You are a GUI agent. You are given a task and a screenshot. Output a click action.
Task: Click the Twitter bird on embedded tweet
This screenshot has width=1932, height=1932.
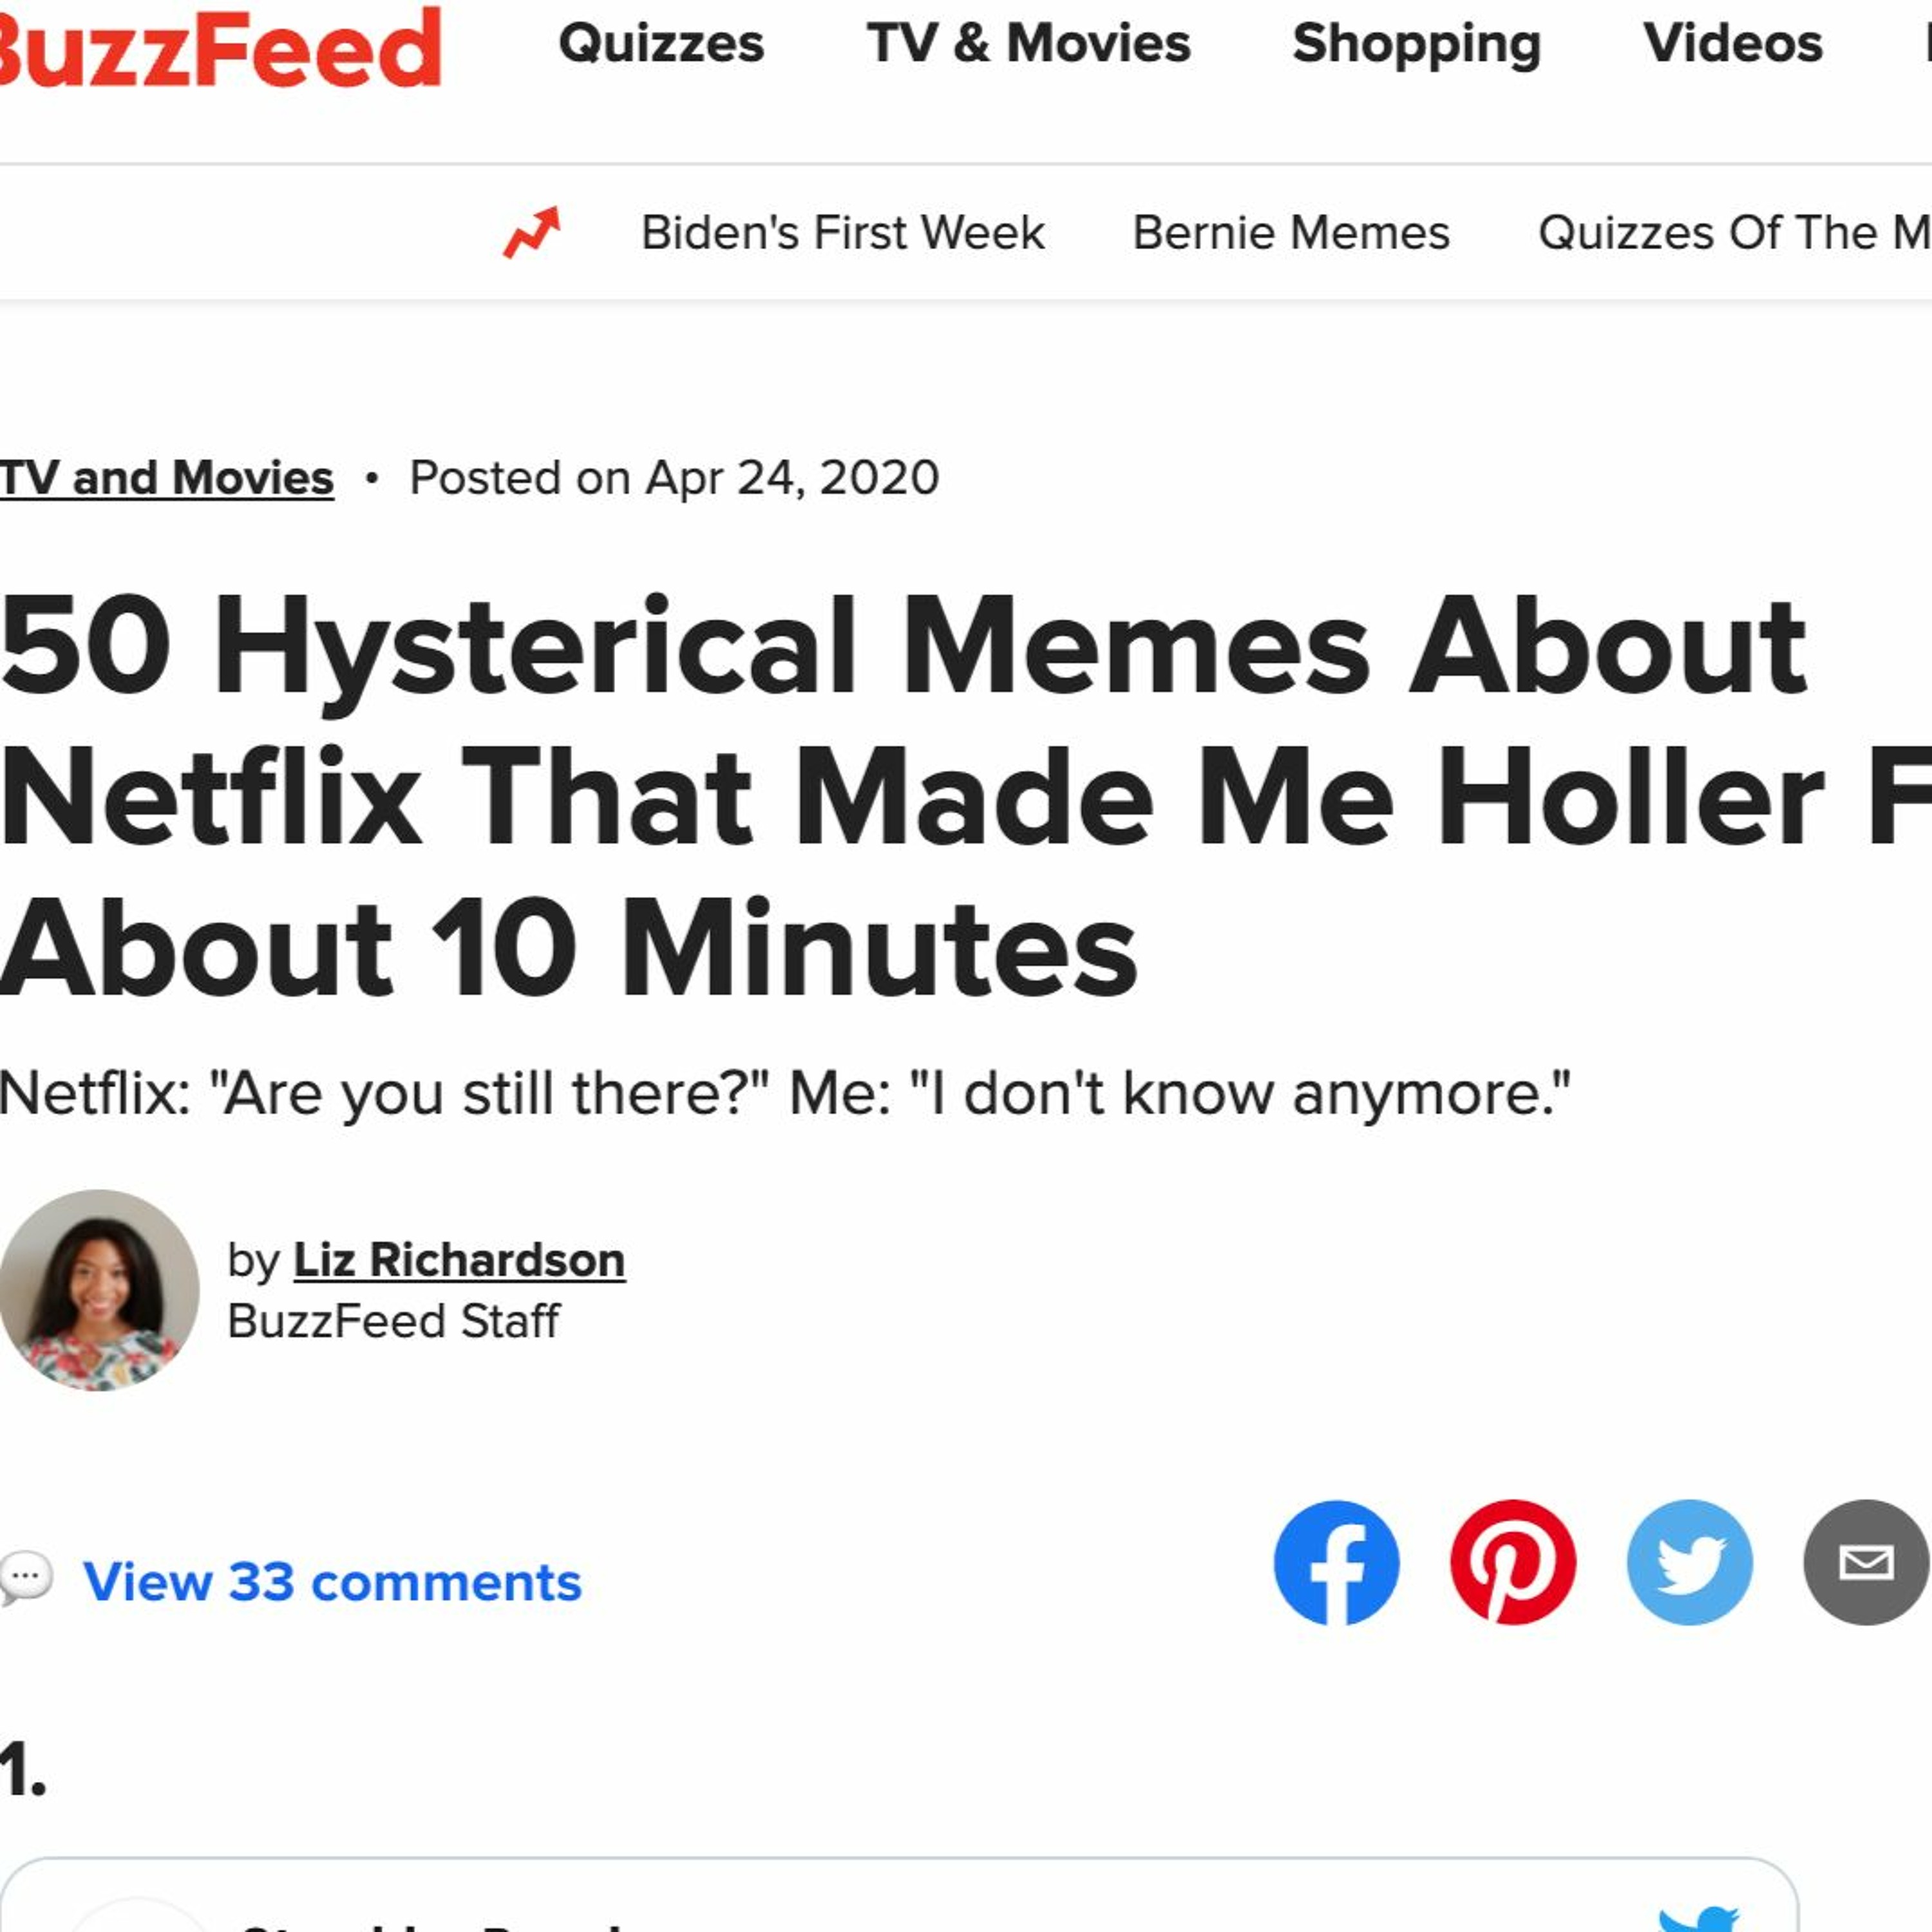tap(1699, 1918)
